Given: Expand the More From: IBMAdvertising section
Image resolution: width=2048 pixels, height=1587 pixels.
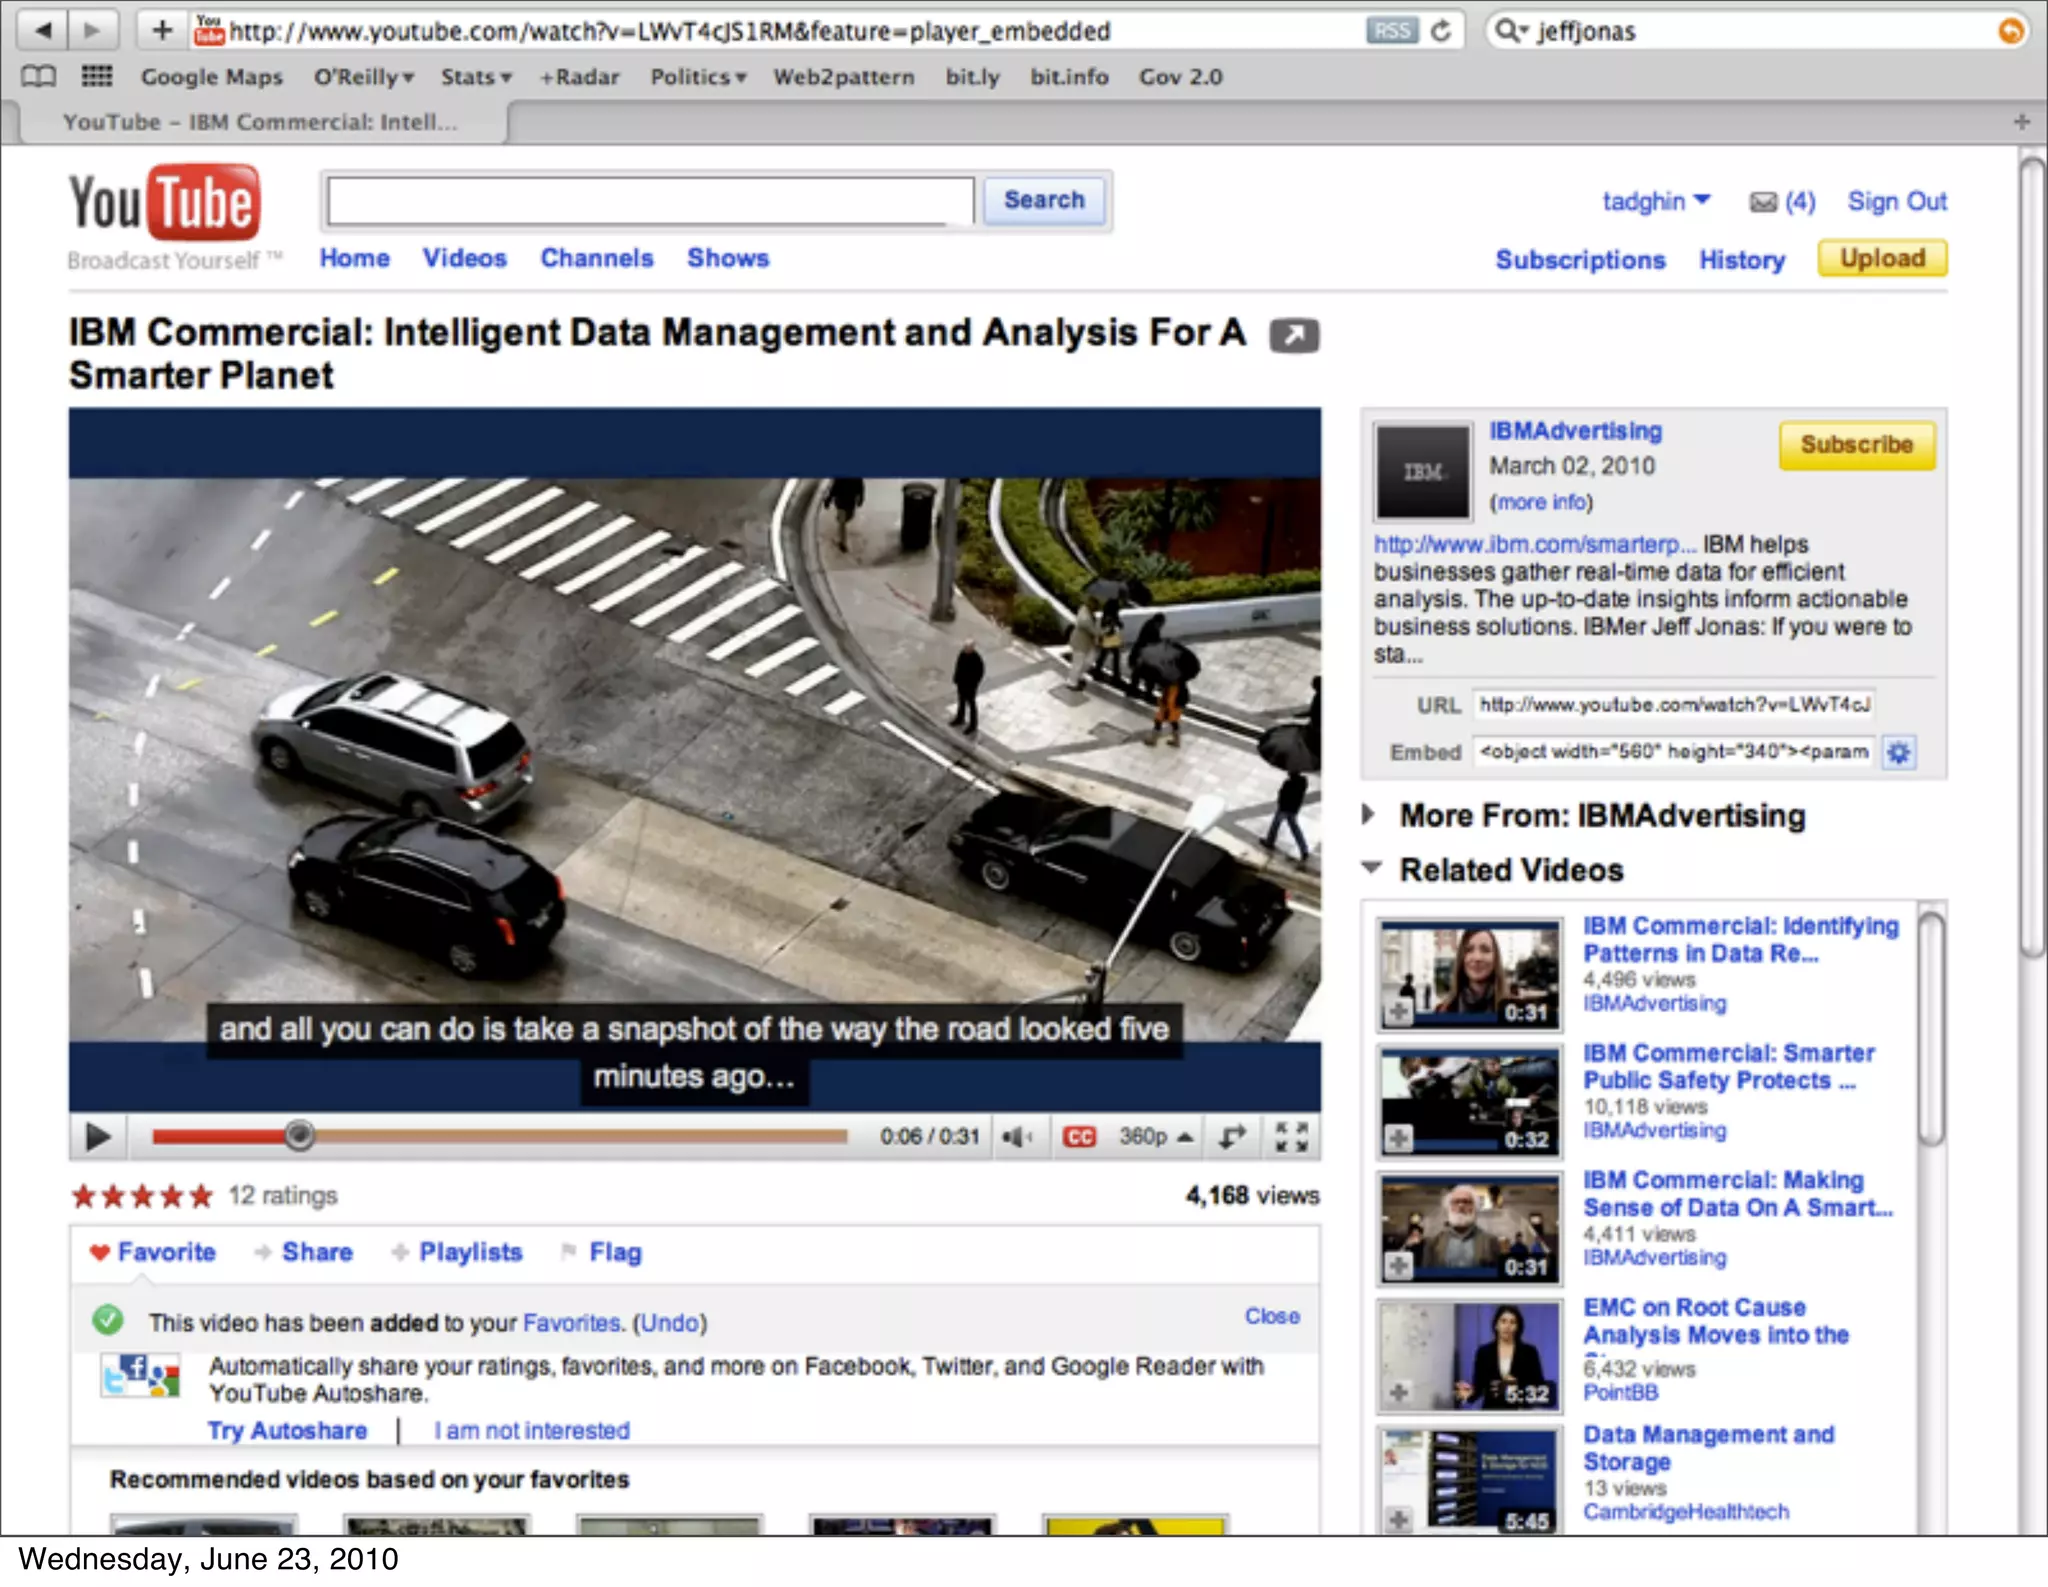Looking at the screenshot, I should [x=1369, y=814].
